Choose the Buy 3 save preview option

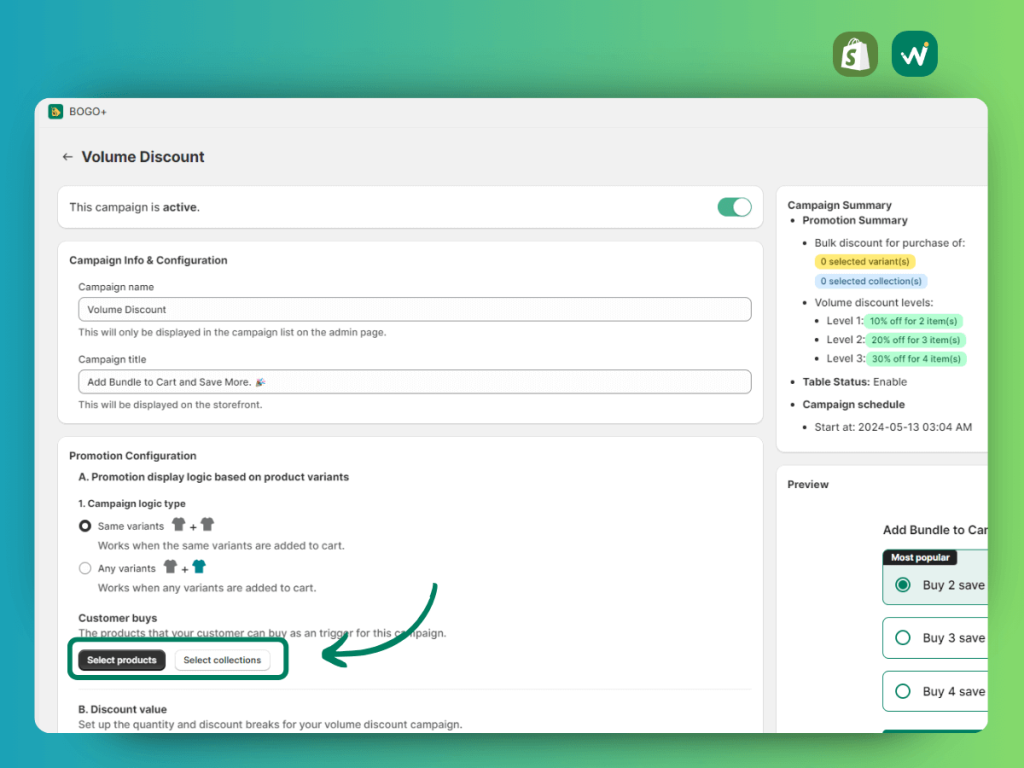tap(935, 638)
